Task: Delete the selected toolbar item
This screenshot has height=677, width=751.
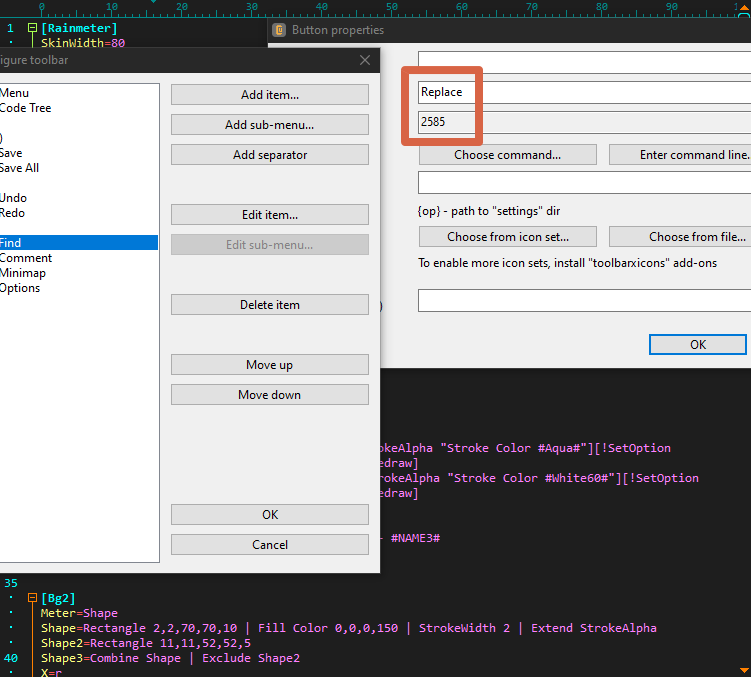Action: tap(270, 305)
